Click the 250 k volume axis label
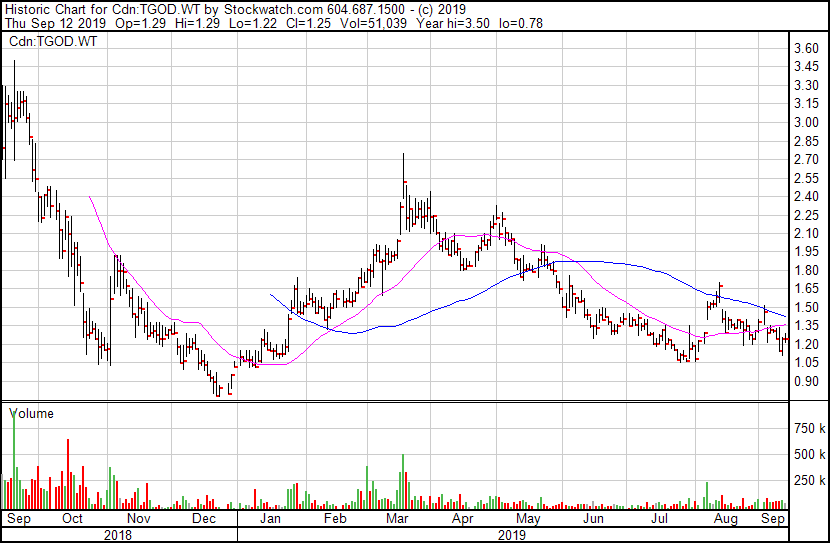 809,481
